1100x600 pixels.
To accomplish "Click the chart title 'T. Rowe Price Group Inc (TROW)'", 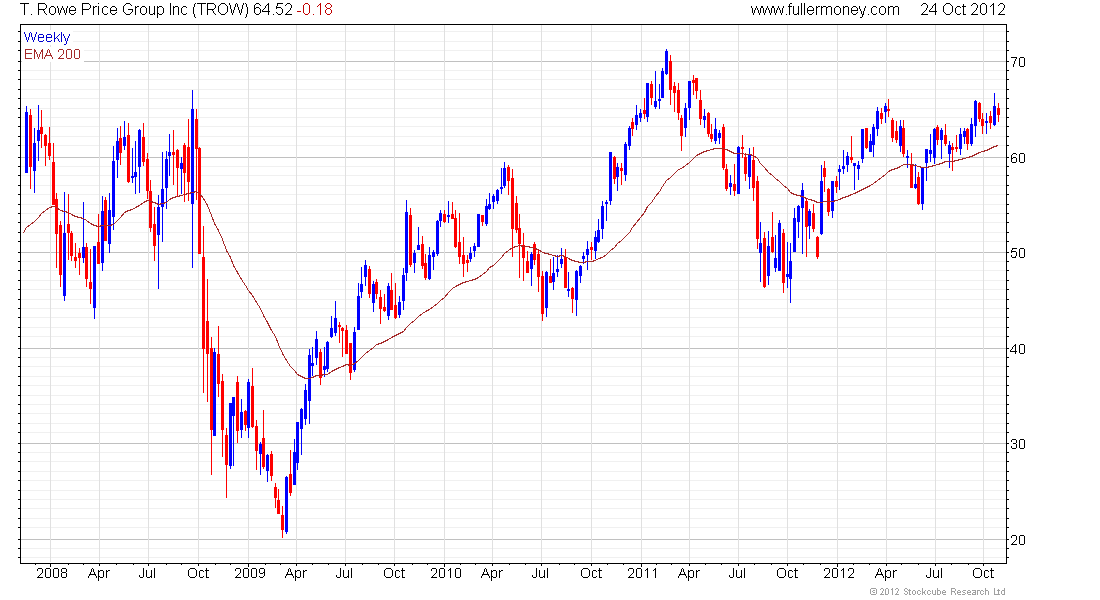I will click(x=135, y=10).
